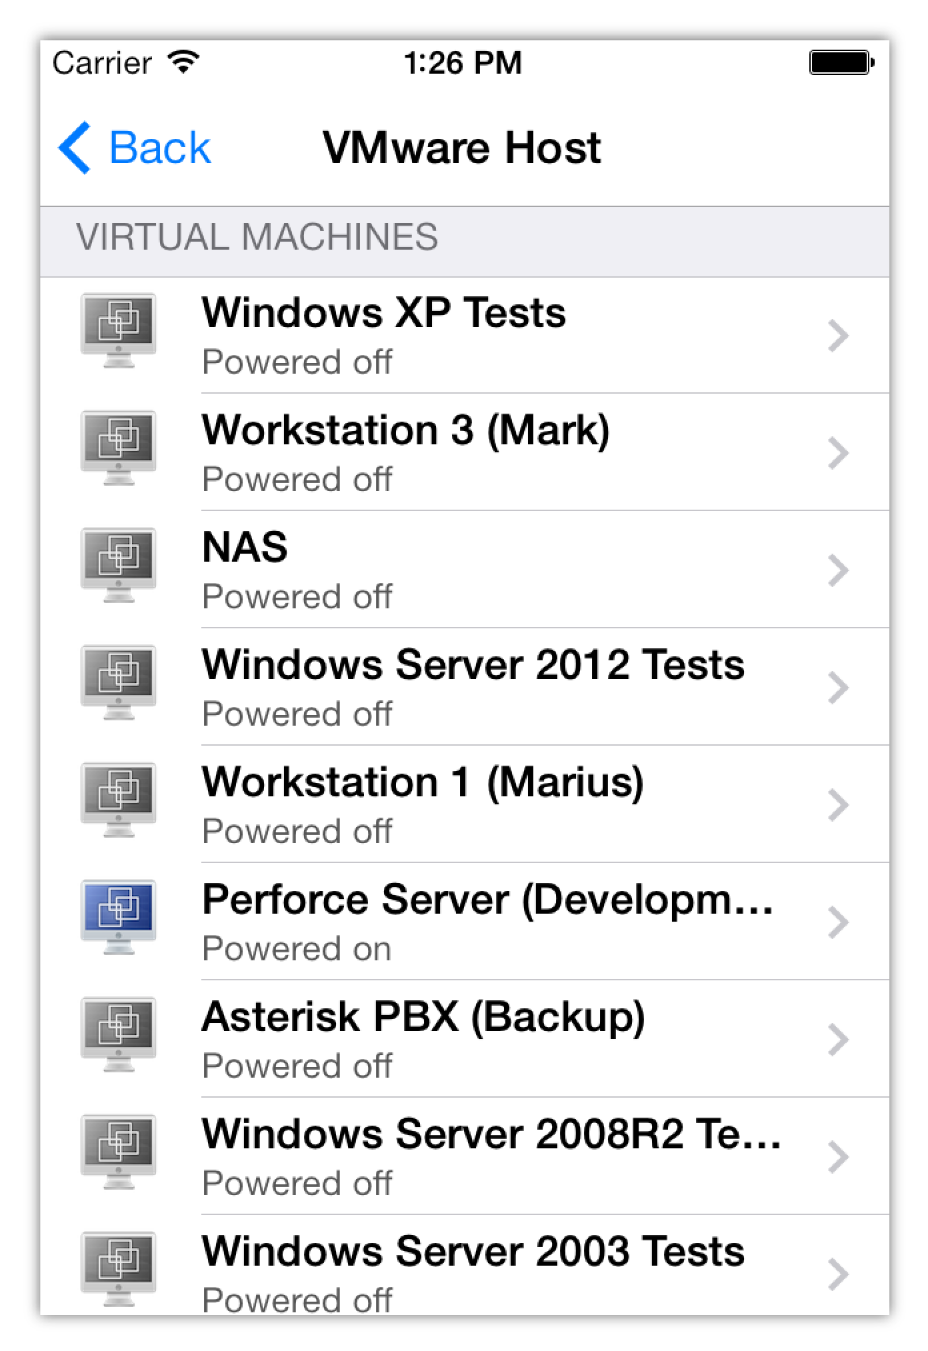Open chevron for Windows Server 2012 Tests
The width and height of the screenshot is (928, 1351).
point(838,688)
